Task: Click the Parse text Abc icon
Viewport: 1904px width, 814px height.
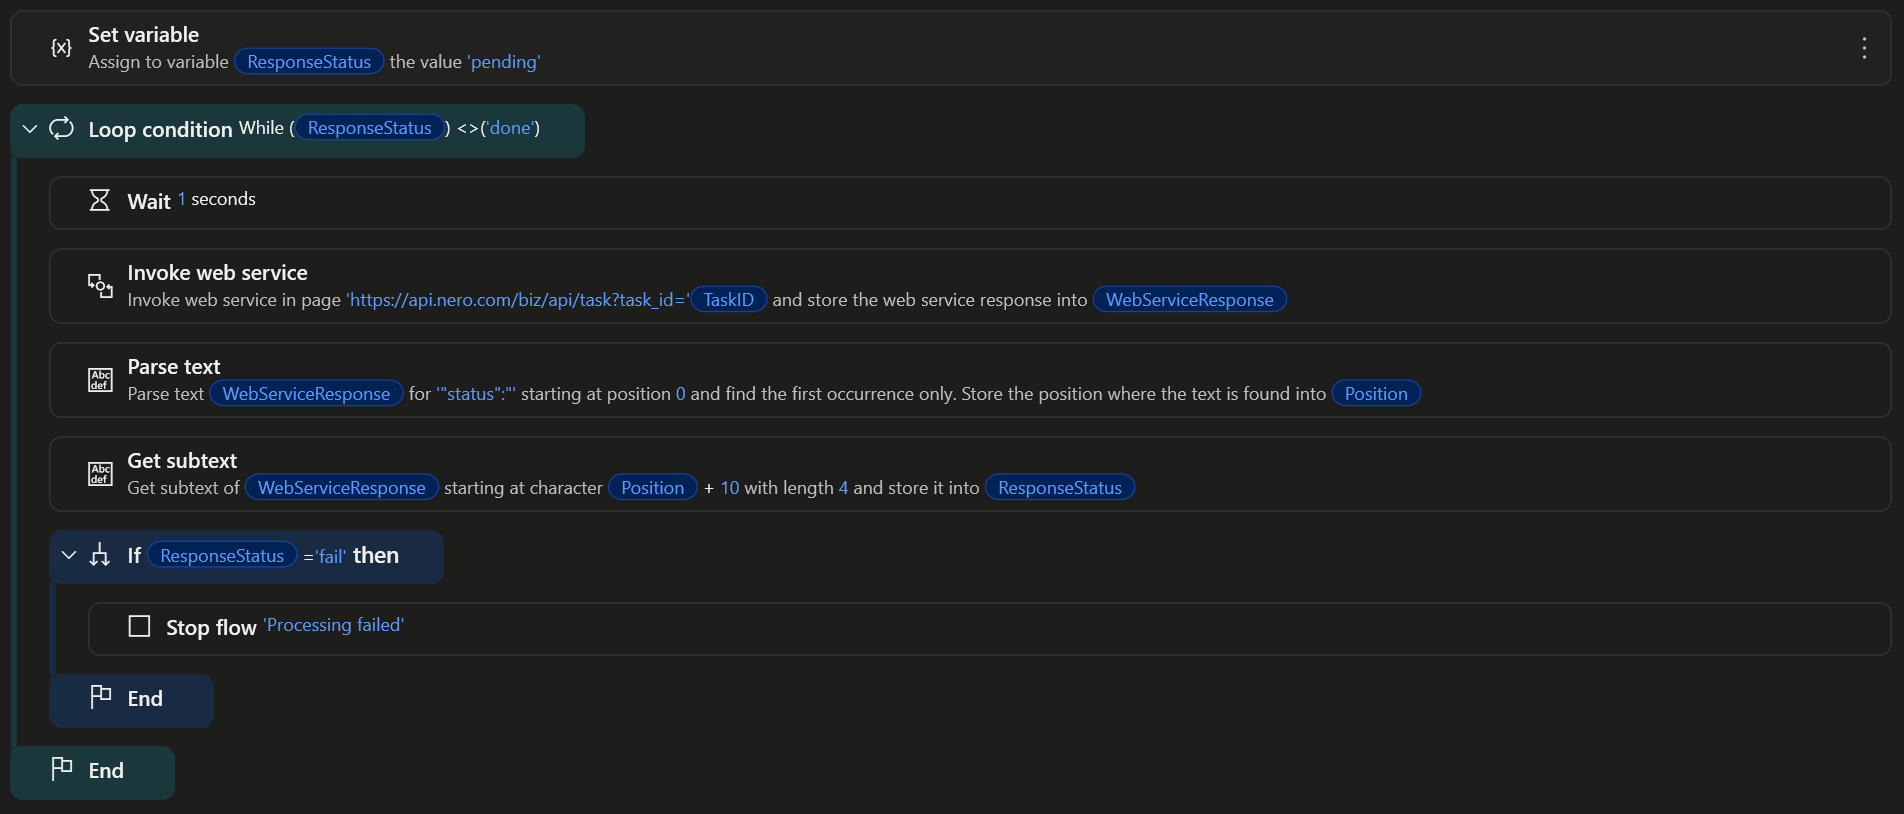Action: click(100, 380)
